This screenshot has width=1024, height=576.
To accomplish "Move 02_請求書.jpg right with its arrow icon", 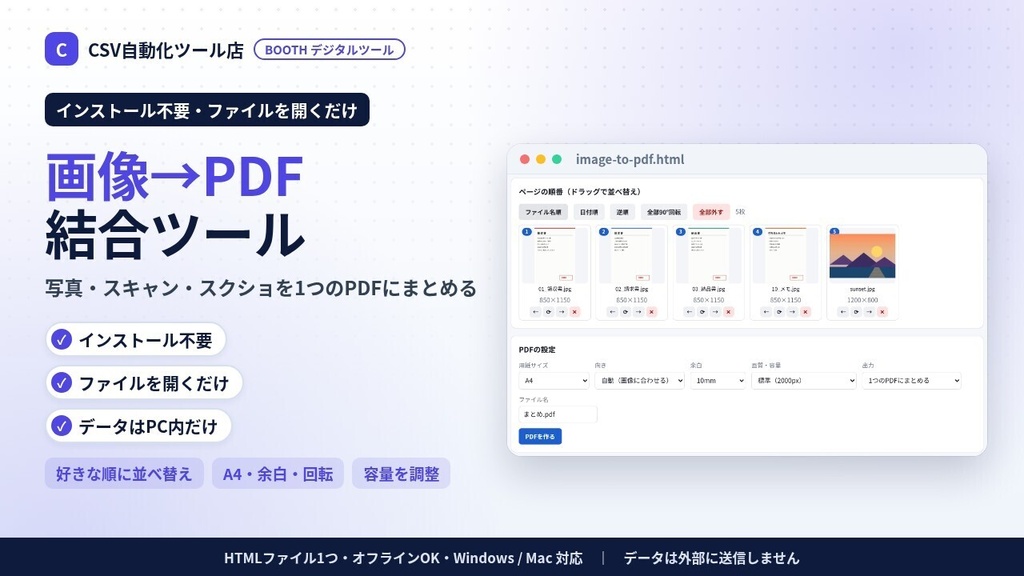I will click(639, 312).
